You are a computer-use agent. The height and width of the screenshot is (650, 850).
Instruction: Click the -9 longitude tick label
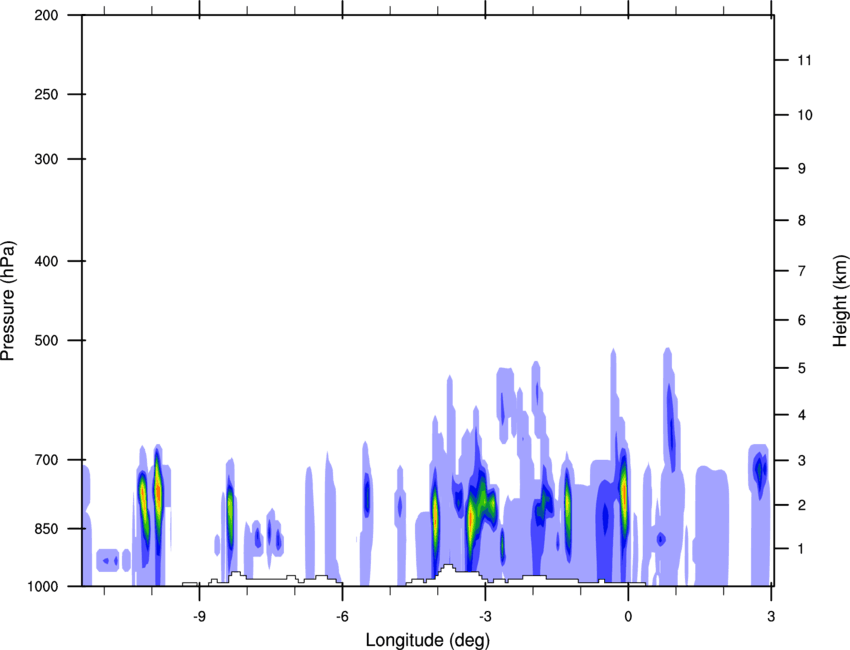click(199, 617)
